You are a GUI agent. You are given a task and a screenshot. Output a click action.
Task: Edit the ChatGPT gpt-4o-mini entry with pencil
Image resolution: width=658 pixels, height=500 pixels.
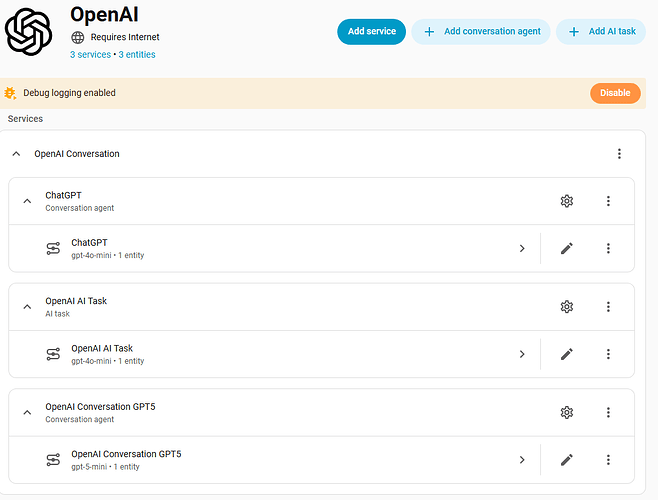(567, 249)
